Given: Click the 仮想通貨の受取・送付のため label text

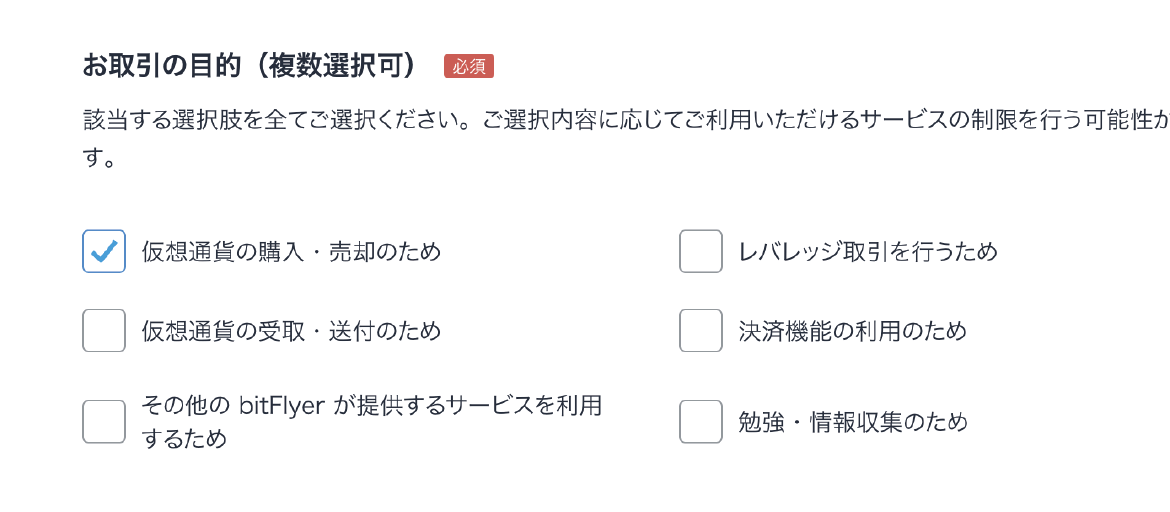Looking at the screenshot, I should 291,331.
